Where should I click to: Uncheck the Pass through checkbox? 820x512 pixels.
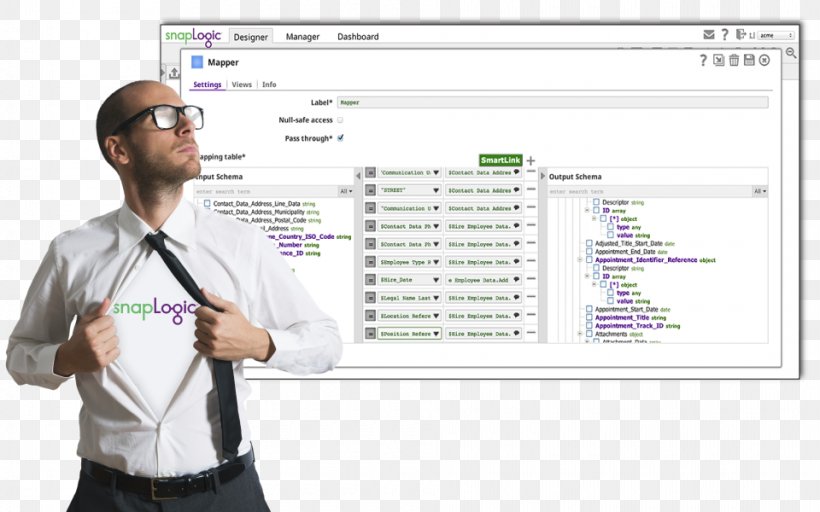point(340,138)
